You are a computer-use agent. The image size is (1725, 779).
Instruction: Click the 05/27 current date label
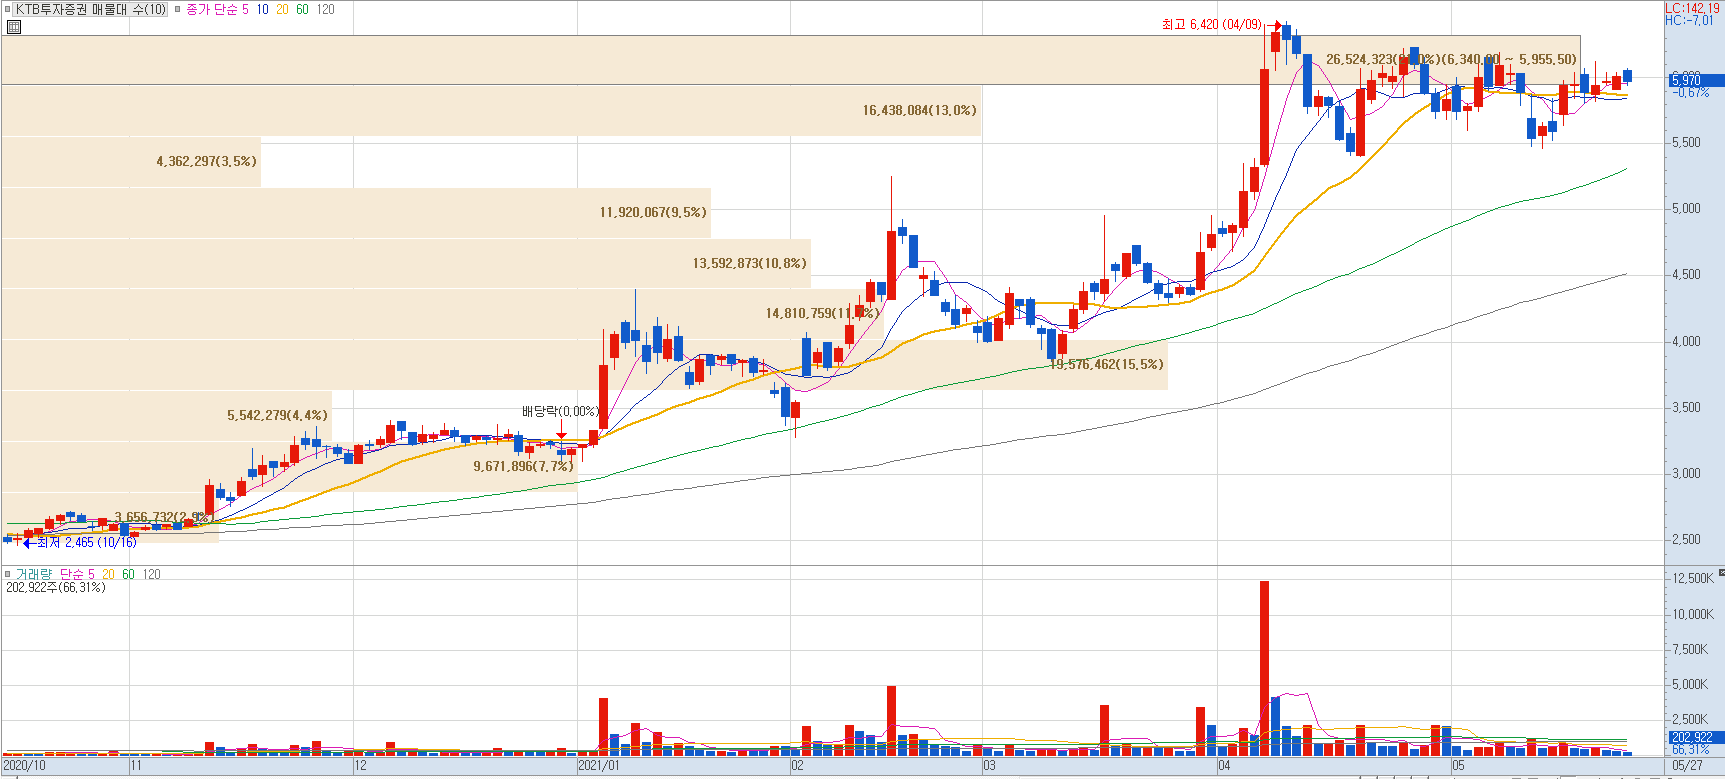pos(1687,766)
